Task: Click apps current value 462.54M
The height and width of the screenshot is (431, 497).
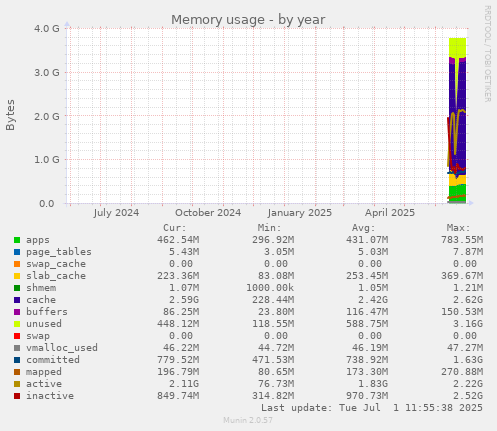Action: pyautogui.click(x=178, y=240)
